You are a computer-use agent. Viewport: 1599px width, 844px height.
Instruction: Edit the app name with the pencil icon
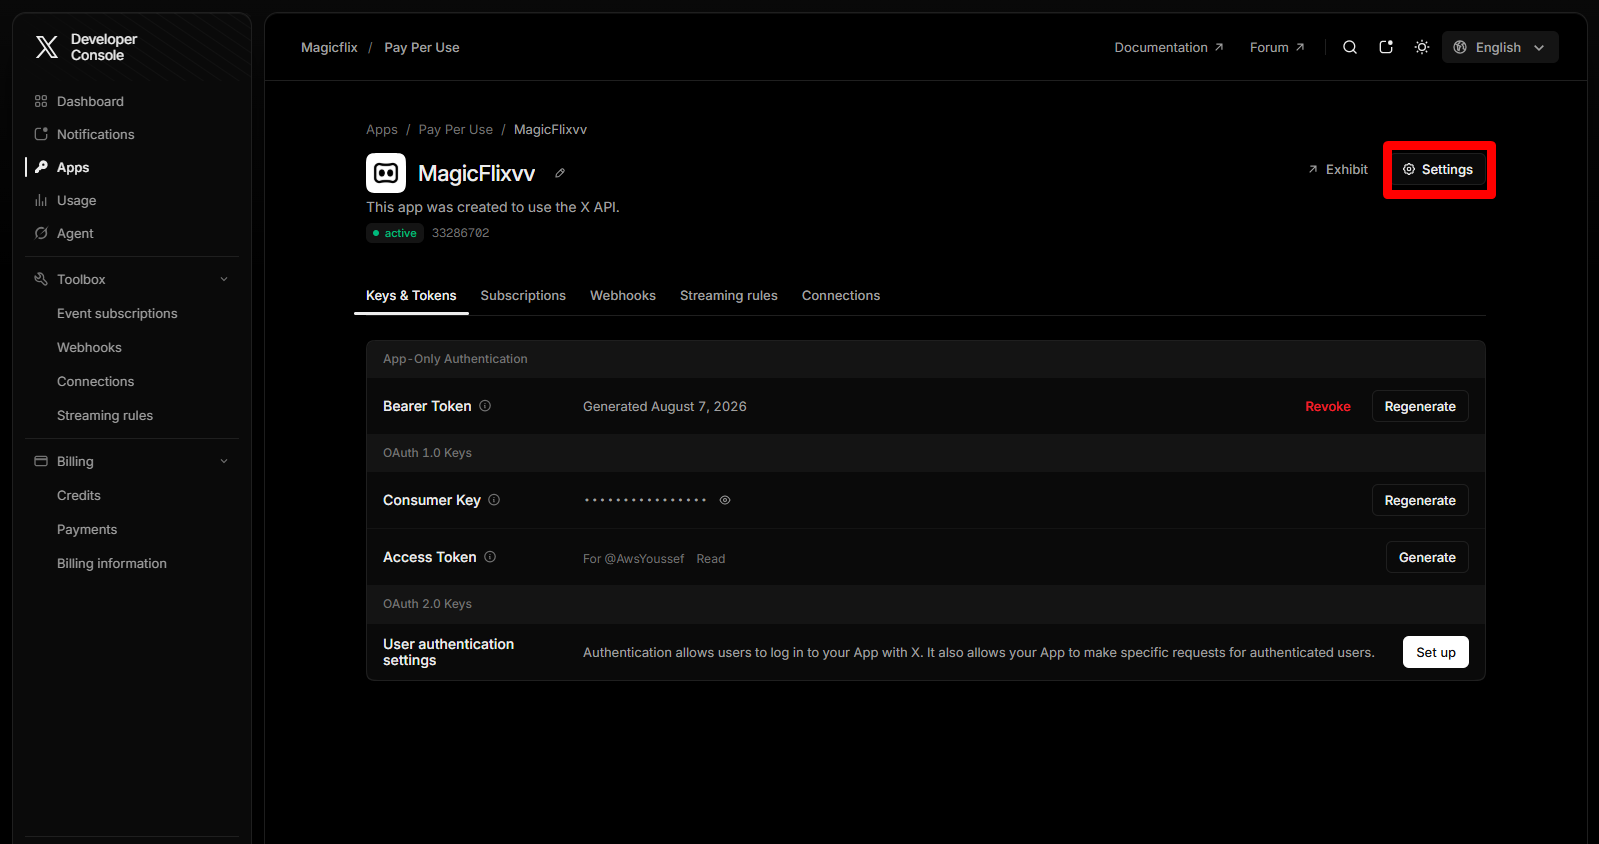tap(560, 173)
